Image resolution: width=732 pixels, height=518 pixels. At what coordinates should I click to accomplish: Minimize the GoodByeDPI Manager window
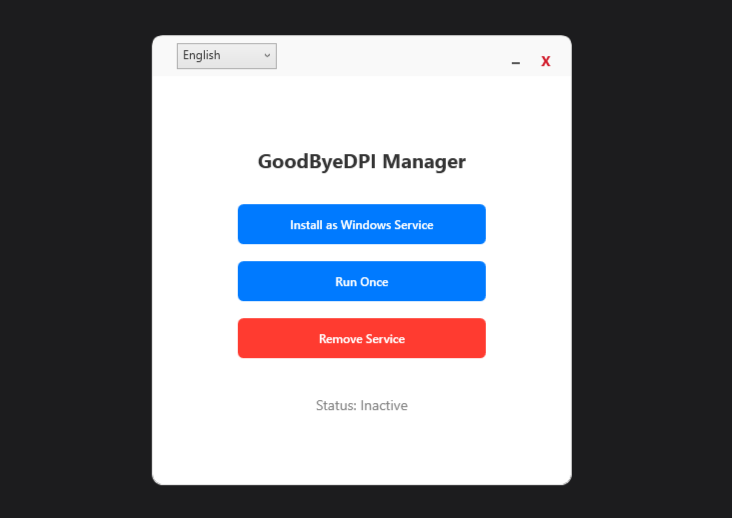click(515, 62)
